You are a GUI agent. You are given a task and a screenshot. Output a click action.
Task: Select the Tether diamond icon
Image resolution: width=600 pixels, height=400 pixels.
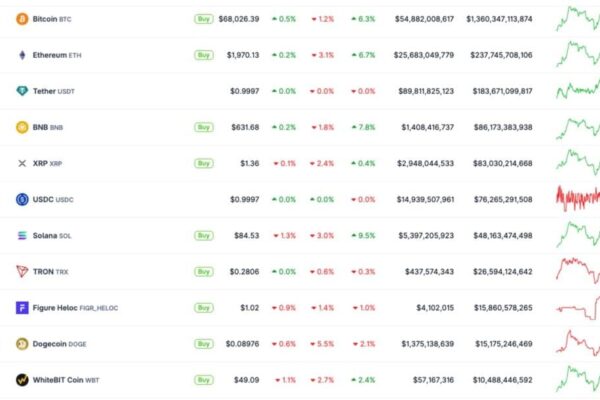tap(22, 91)
